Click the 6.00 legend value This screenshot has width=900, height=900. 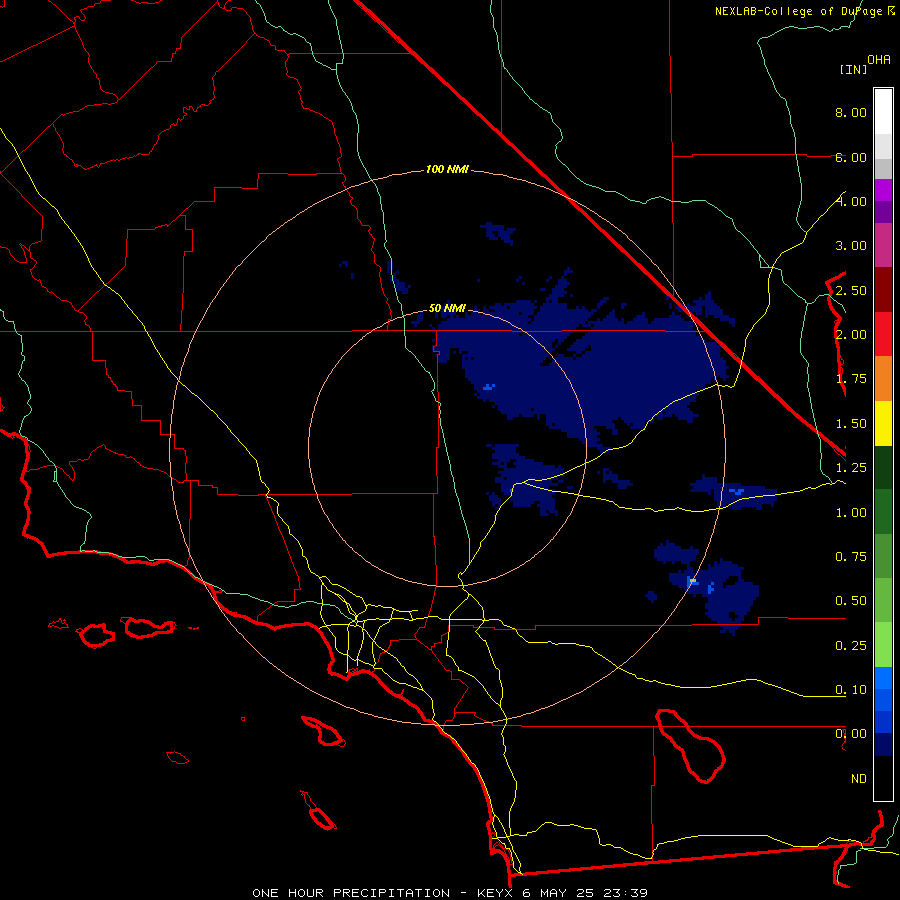tap(851, 157)
